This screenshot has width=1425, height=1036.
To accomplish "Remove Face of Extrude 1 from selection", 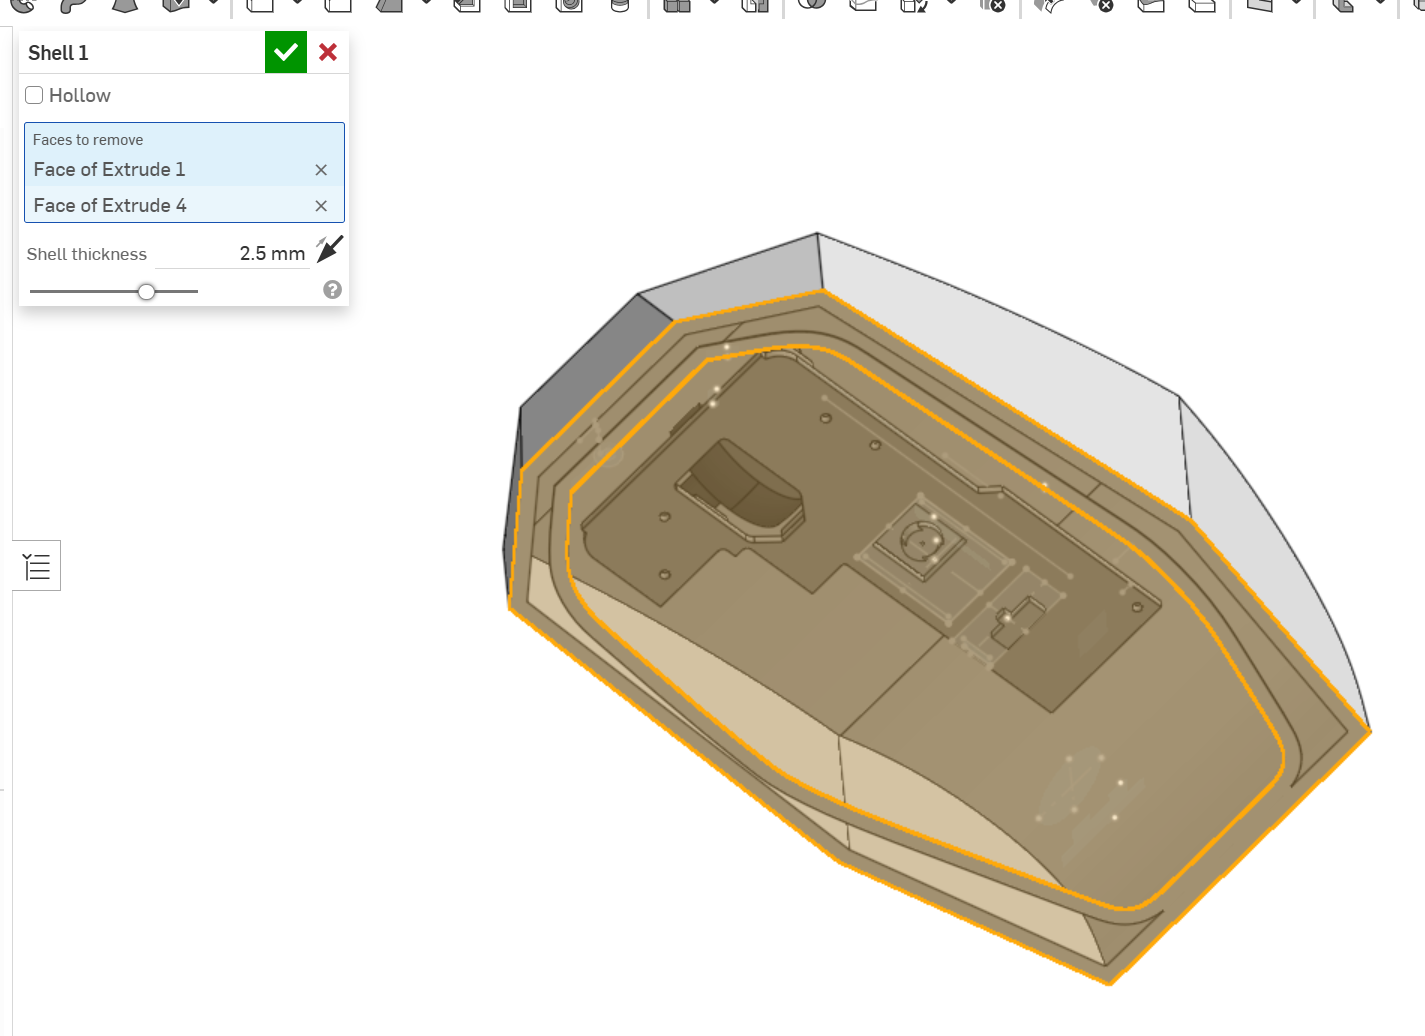I will pos(321,170).
